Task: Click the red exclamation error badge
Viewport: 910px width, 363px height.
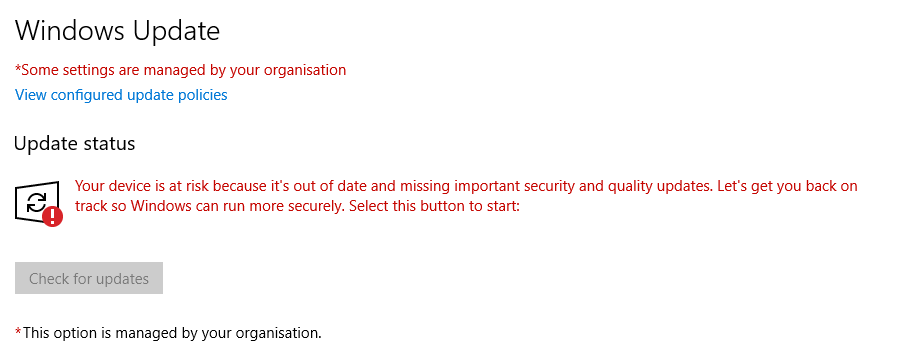Action: pyautogui.click(x=53, y=217)
